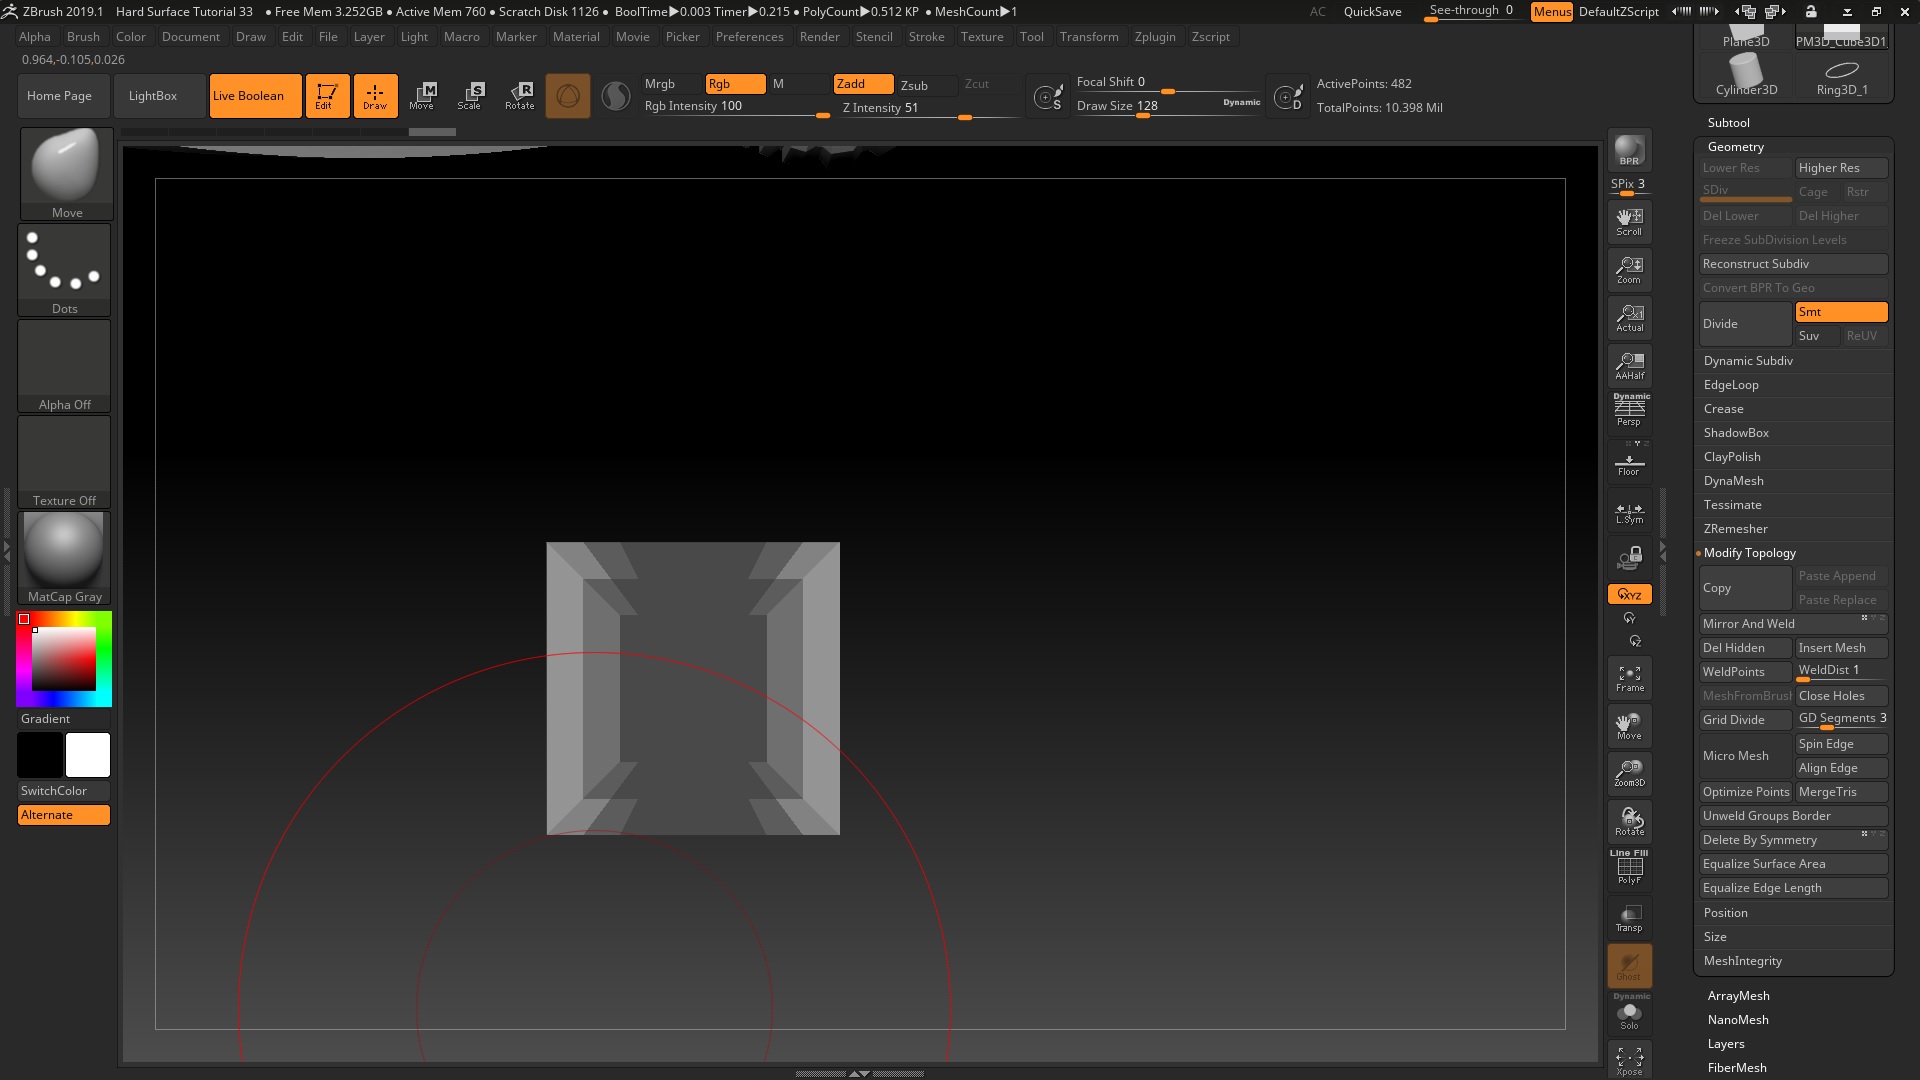
Task: Pick a color in the color picker square
Action: [x=64, y=659]
